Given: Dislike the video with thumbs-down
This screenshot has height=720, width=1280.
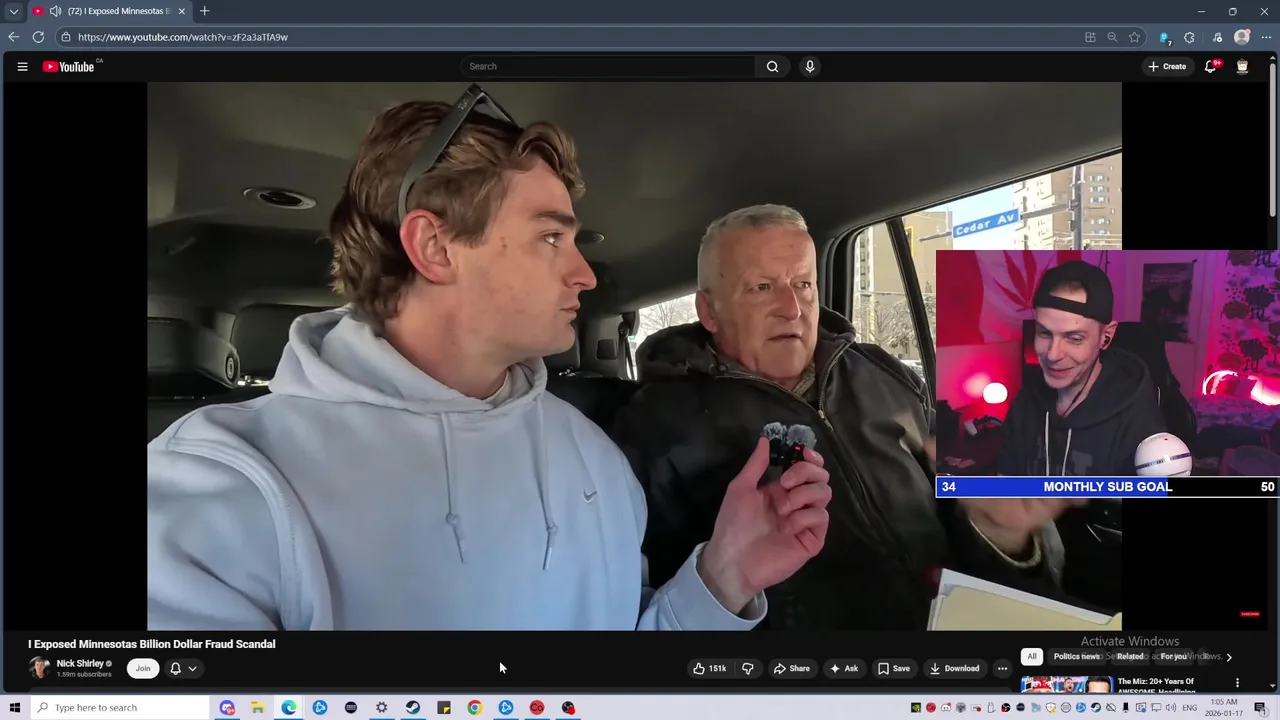Looking at the screenshot, I should (x=747, y=669).
